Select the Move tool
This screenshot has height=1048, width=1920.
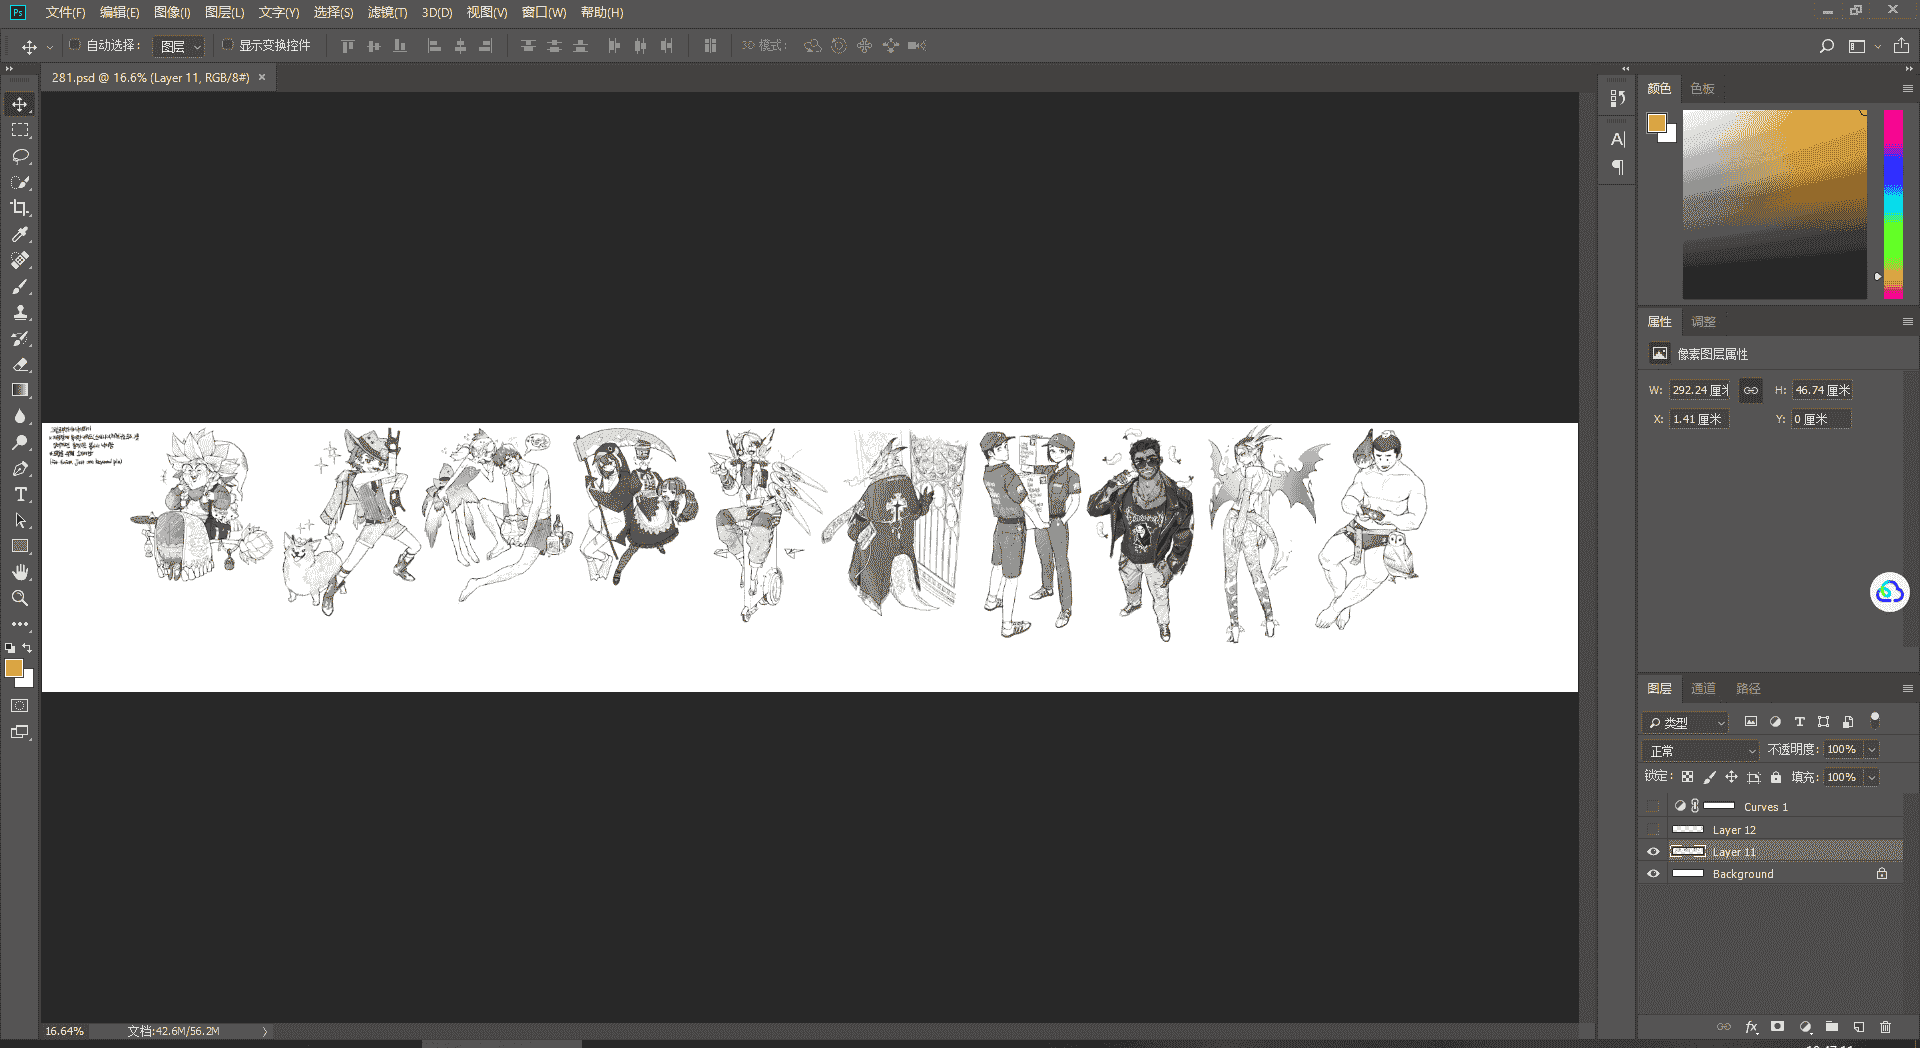click(20, 104)
